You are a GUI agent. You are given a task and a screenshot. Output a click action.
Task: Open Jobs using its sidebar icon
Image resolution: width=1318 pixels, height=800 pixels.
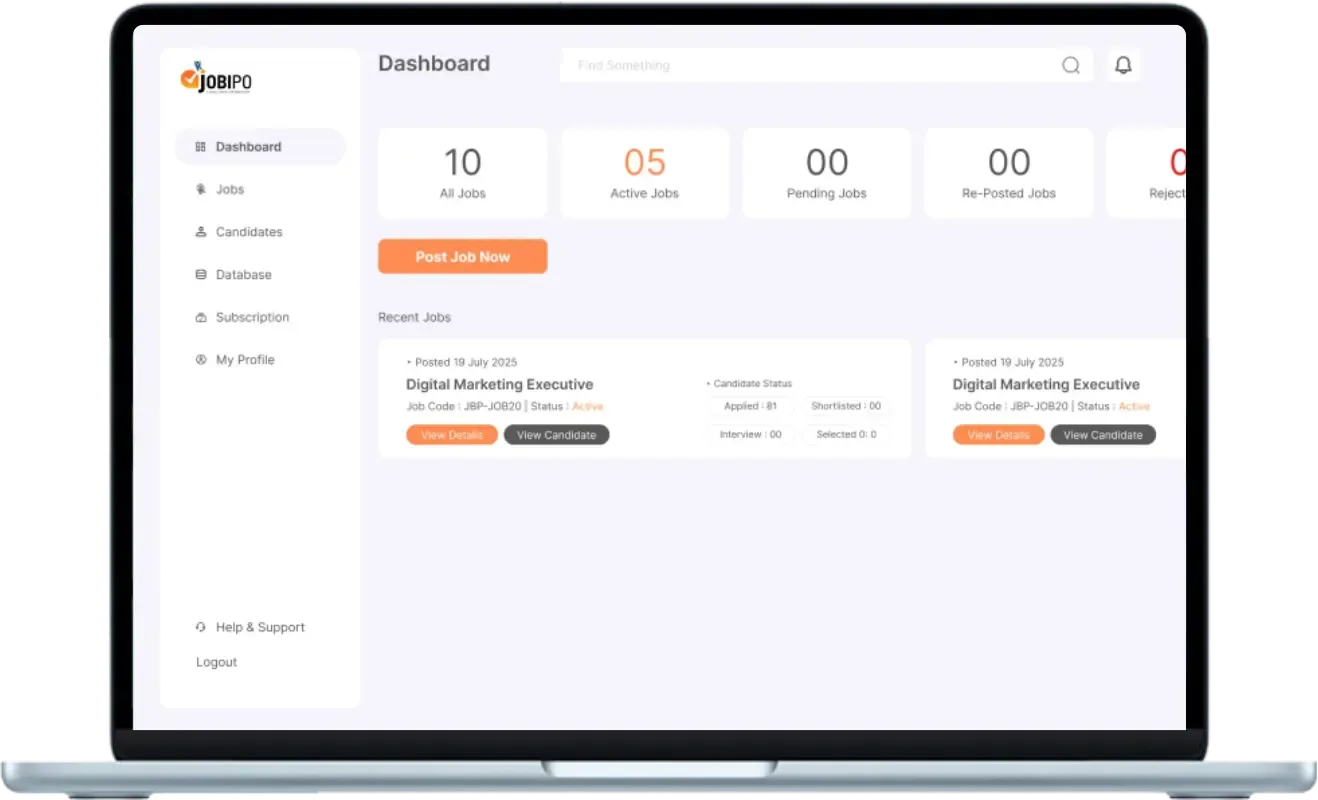click(x=199, y=189)
